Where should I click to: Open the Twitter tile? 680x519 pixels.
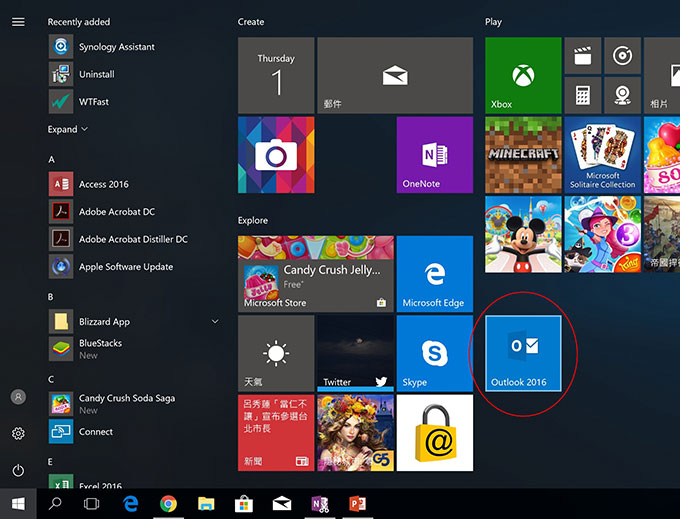click(x=356, y=353)
